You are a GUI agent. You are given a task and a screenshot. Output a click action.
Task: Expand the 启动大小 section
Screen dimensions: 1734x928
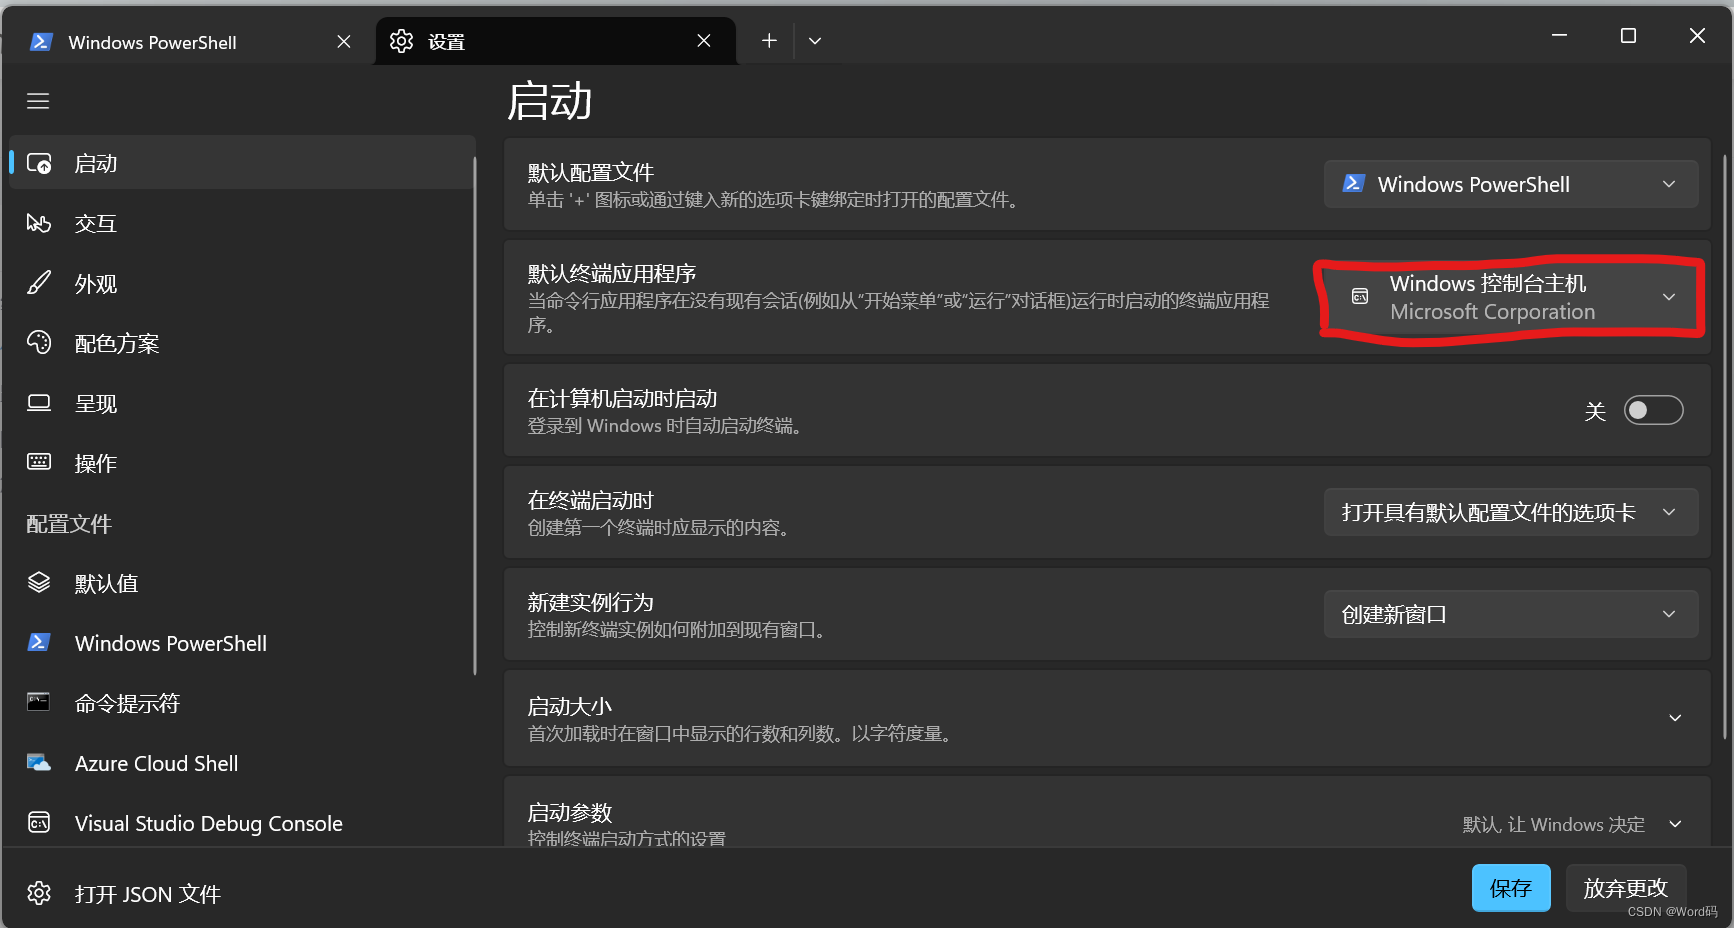tap(1107, 718)
